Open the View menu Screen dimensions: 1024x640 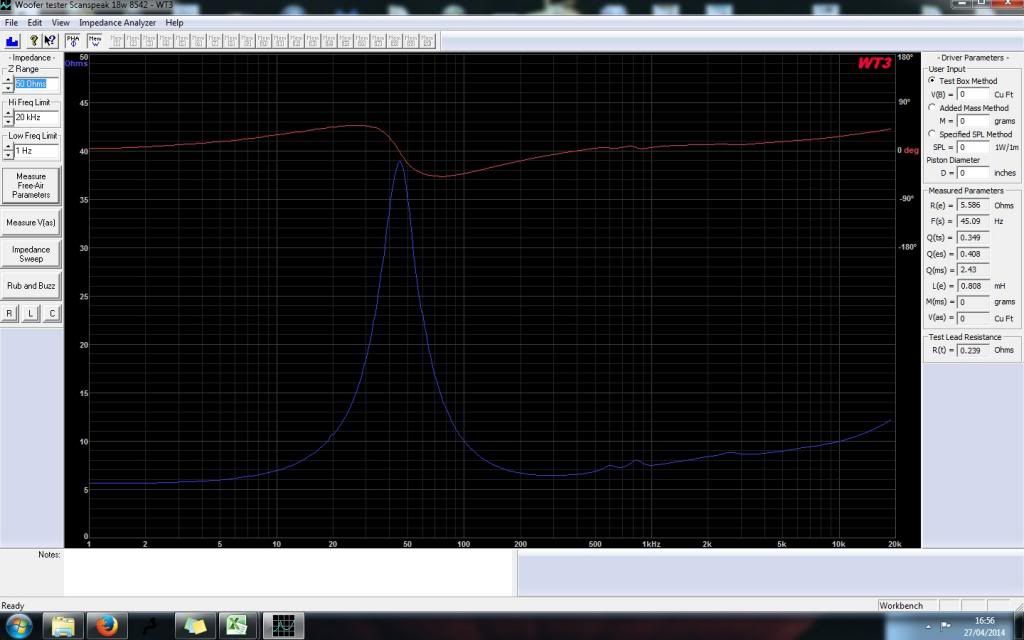(60, 22)
